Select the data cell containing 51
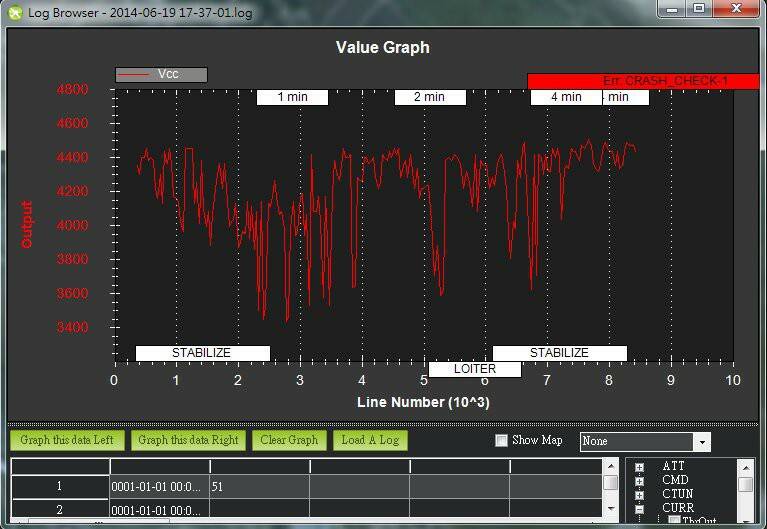Screen dimensions: 767x529 click(258, 486)
